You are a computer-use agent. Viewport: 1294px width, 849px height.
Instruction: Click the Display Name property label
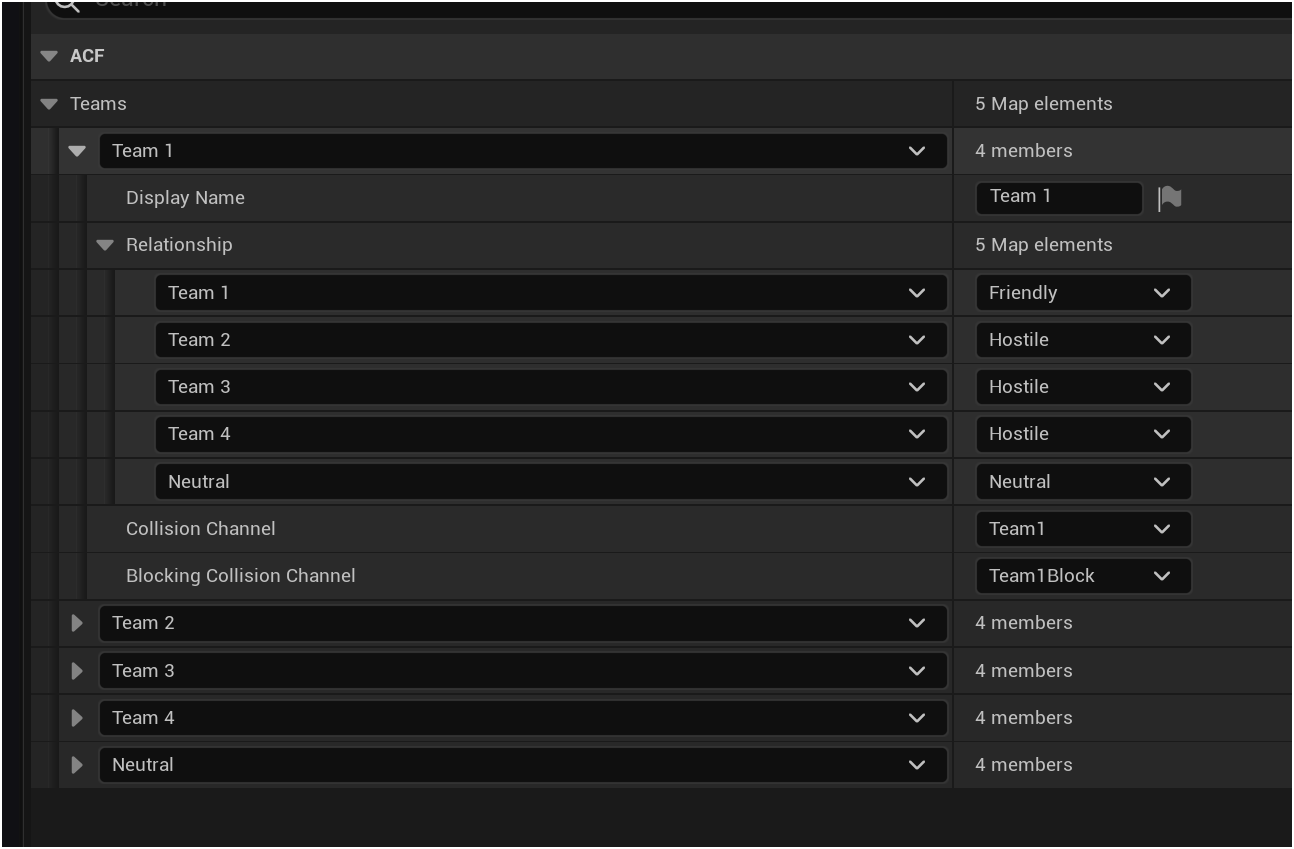185,198
